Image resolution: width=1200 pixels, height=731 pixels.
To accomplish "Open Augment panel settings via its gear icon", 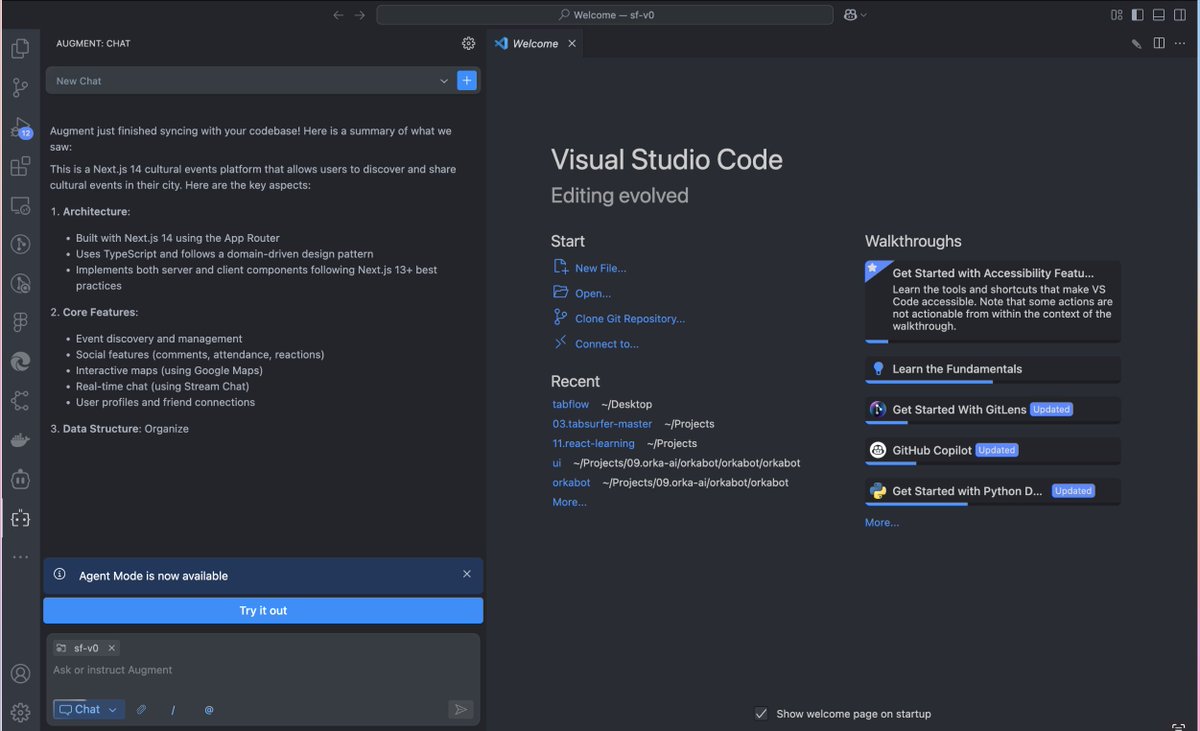I will coord(468,43).
